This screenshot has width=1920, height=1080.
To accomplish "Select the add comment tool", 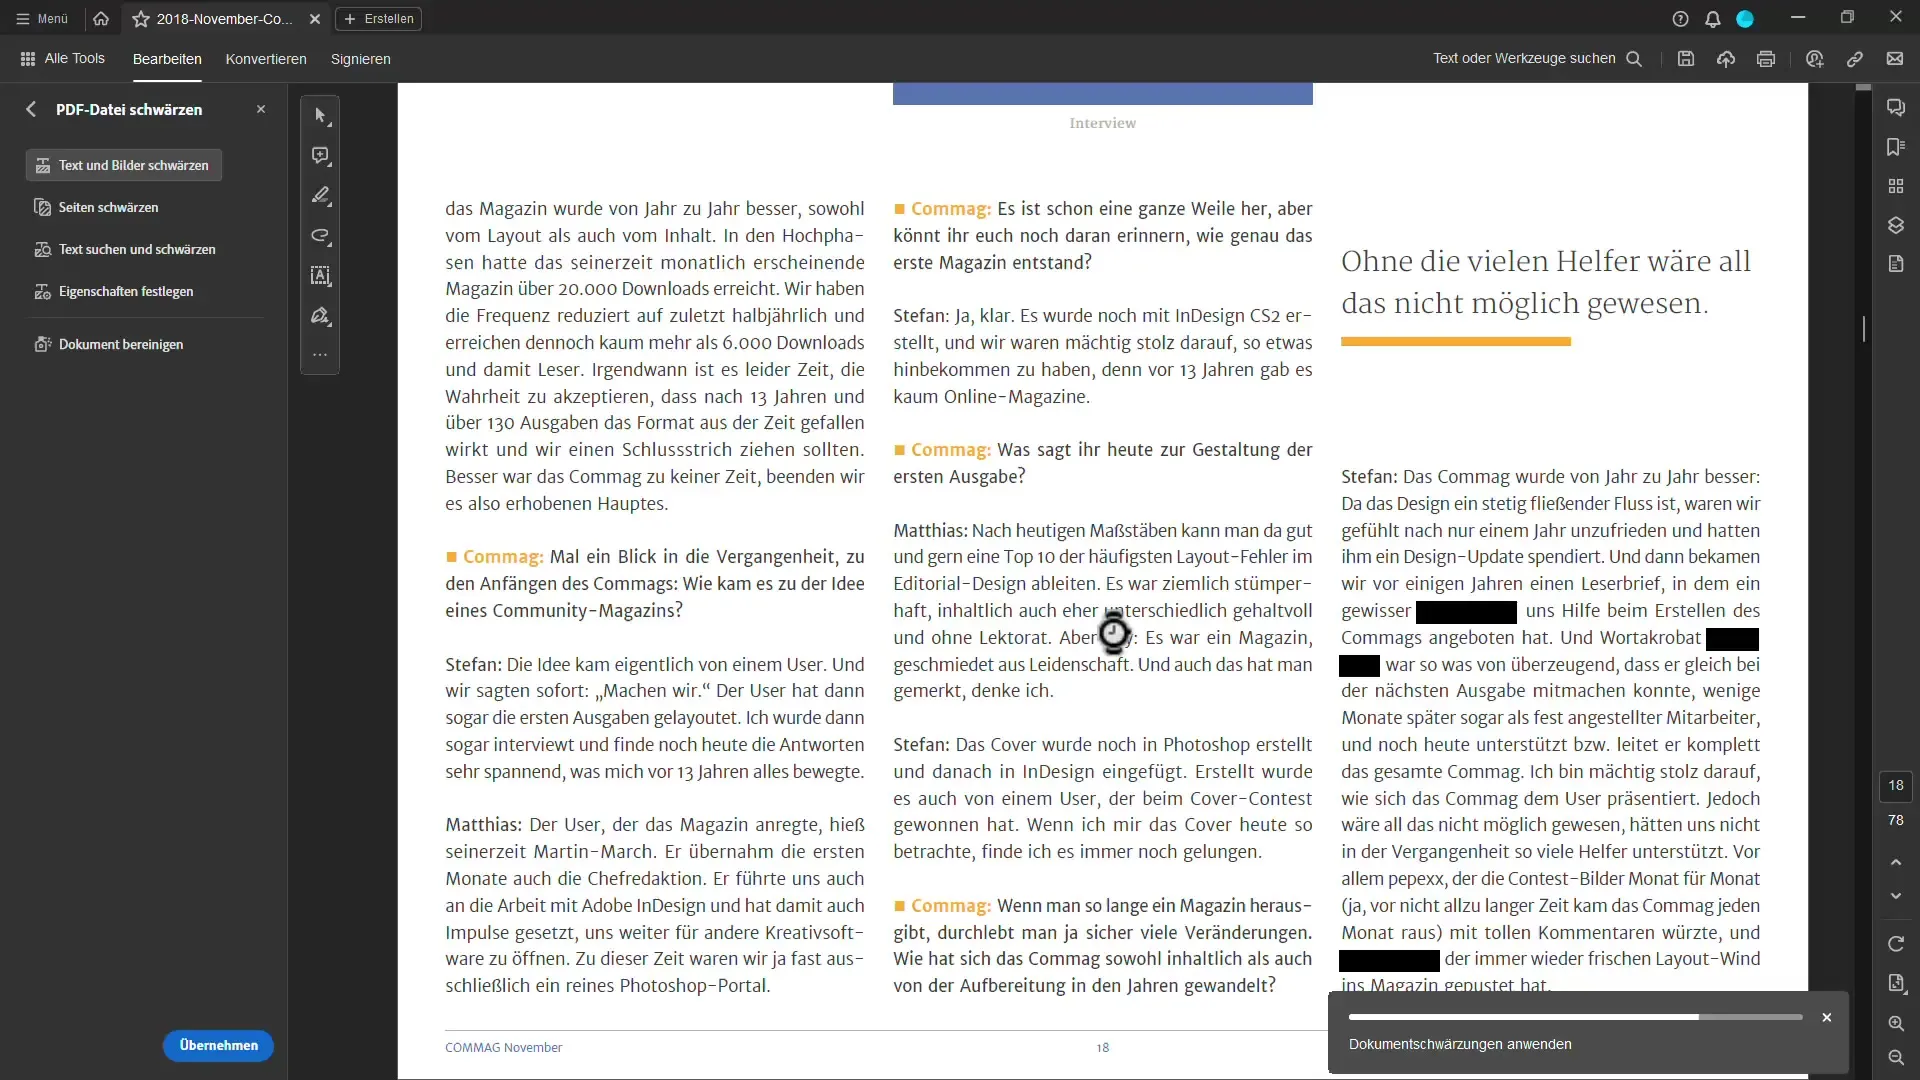I will tap(320, 156).
